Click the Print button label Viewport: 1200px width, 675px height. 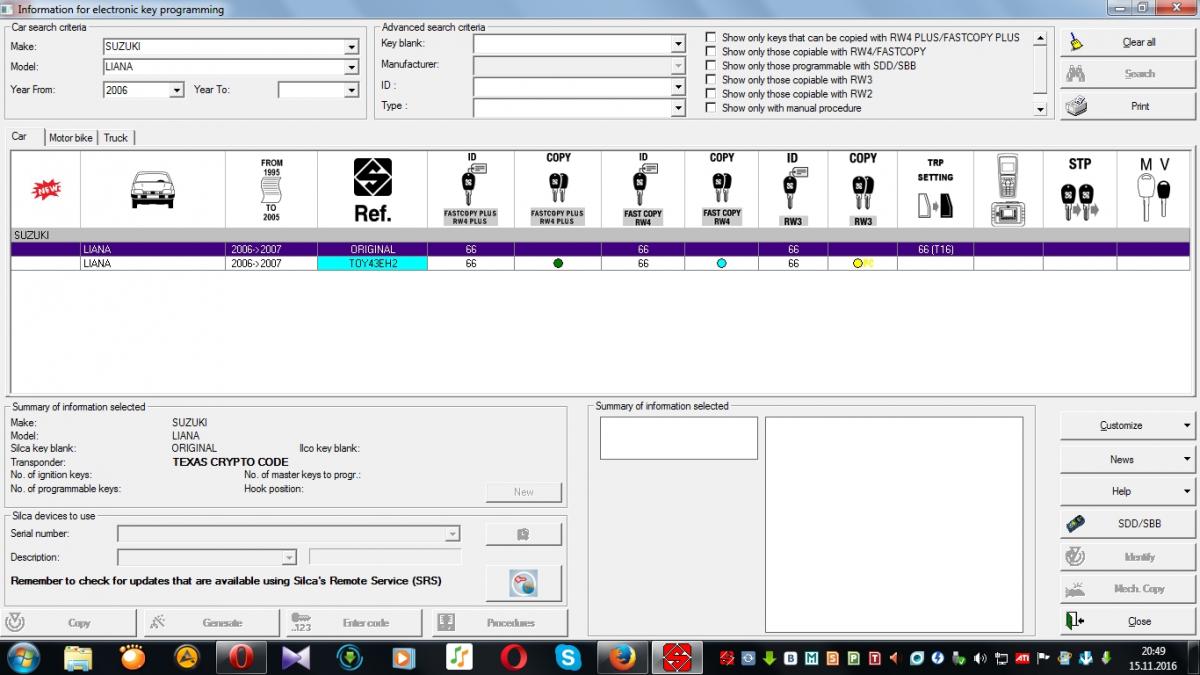(1140, 106)
